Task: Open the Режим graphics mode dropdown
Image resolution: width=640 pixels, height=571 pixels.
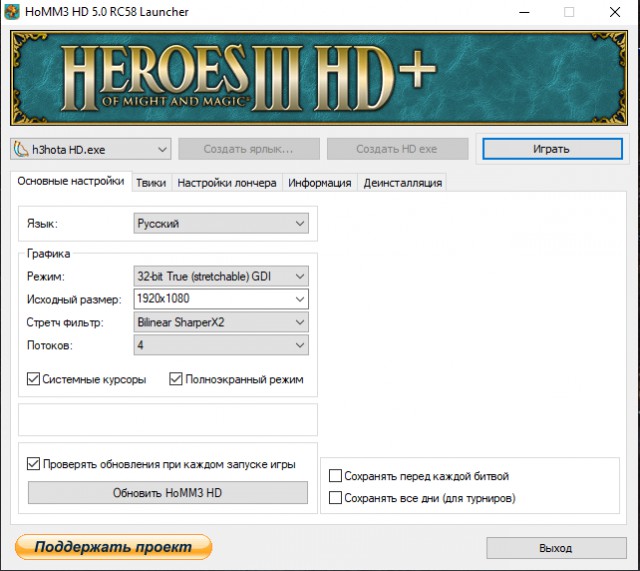Action: click(x=221, y=276)
